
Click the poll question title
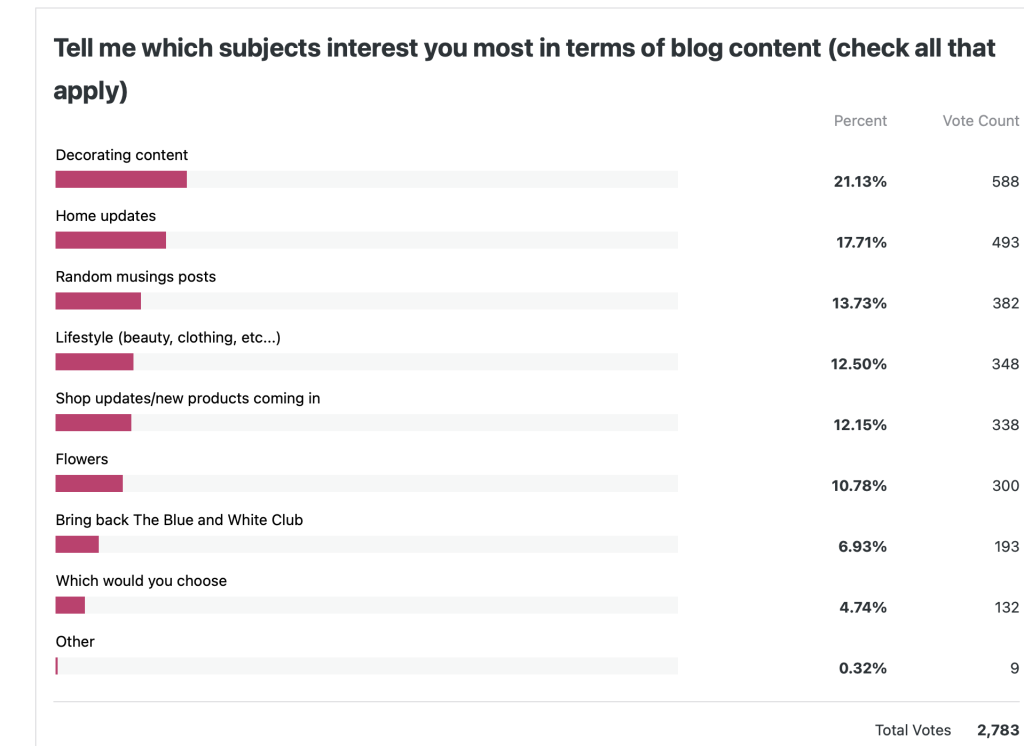point(524,69)
